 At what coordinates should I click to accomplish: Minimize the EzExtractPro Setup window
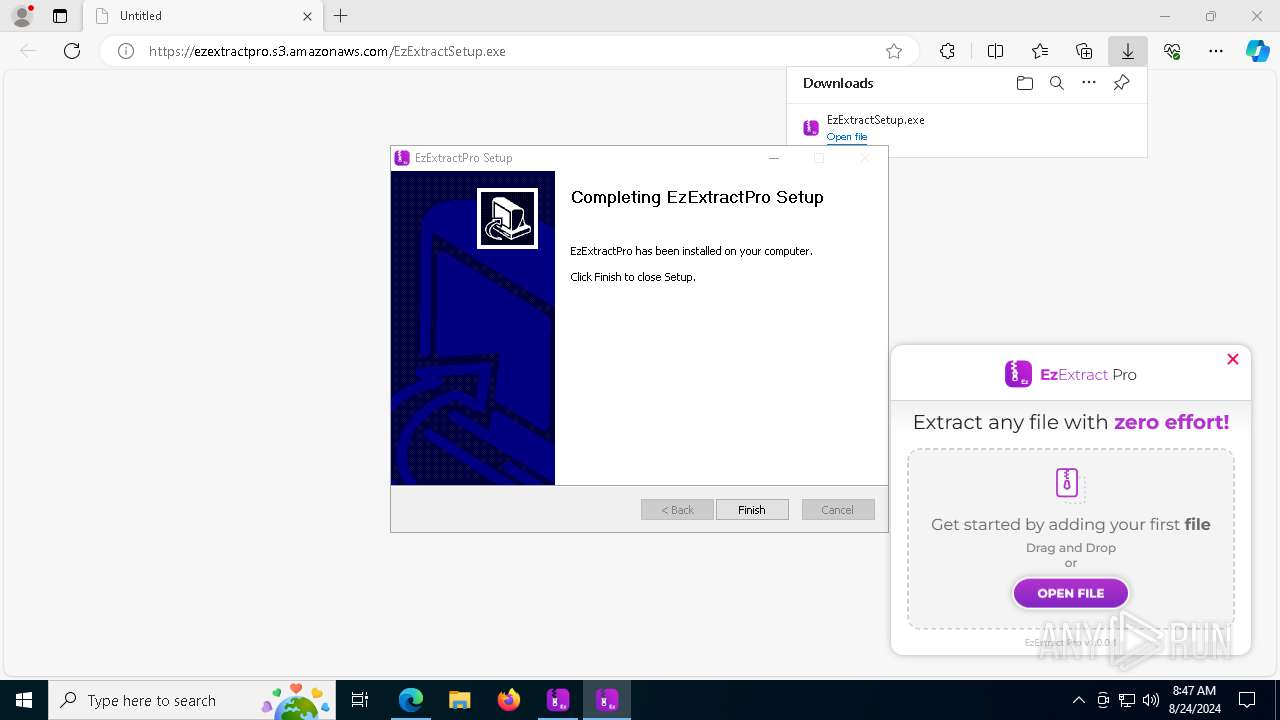773,158
